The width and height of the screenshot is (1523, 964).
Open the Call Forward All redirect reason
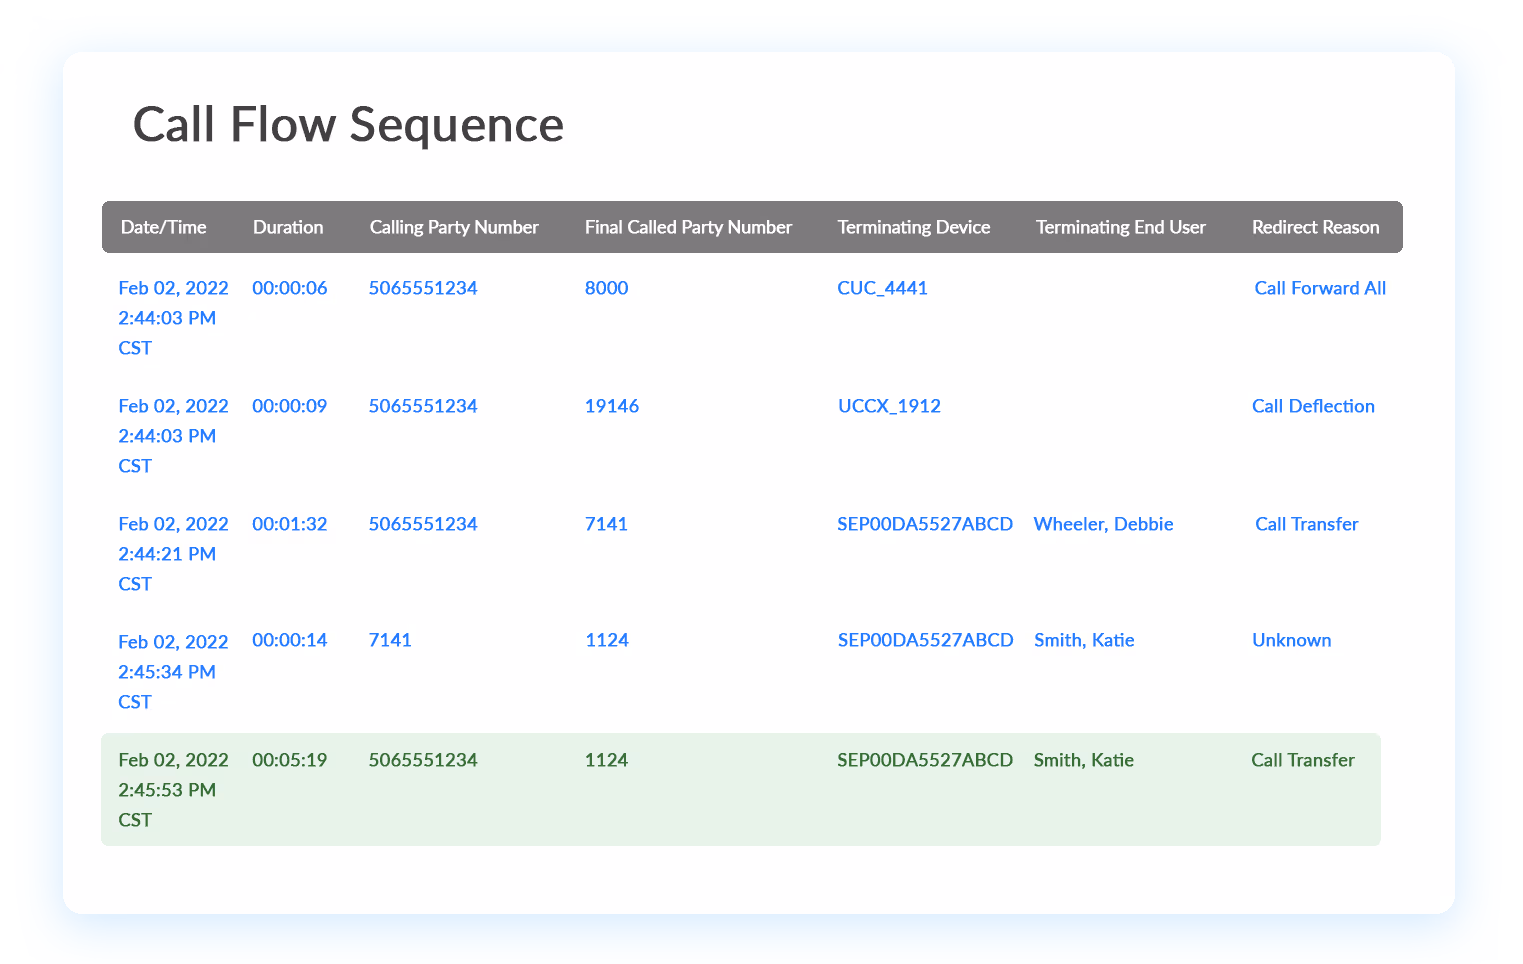click(1320, 288)
